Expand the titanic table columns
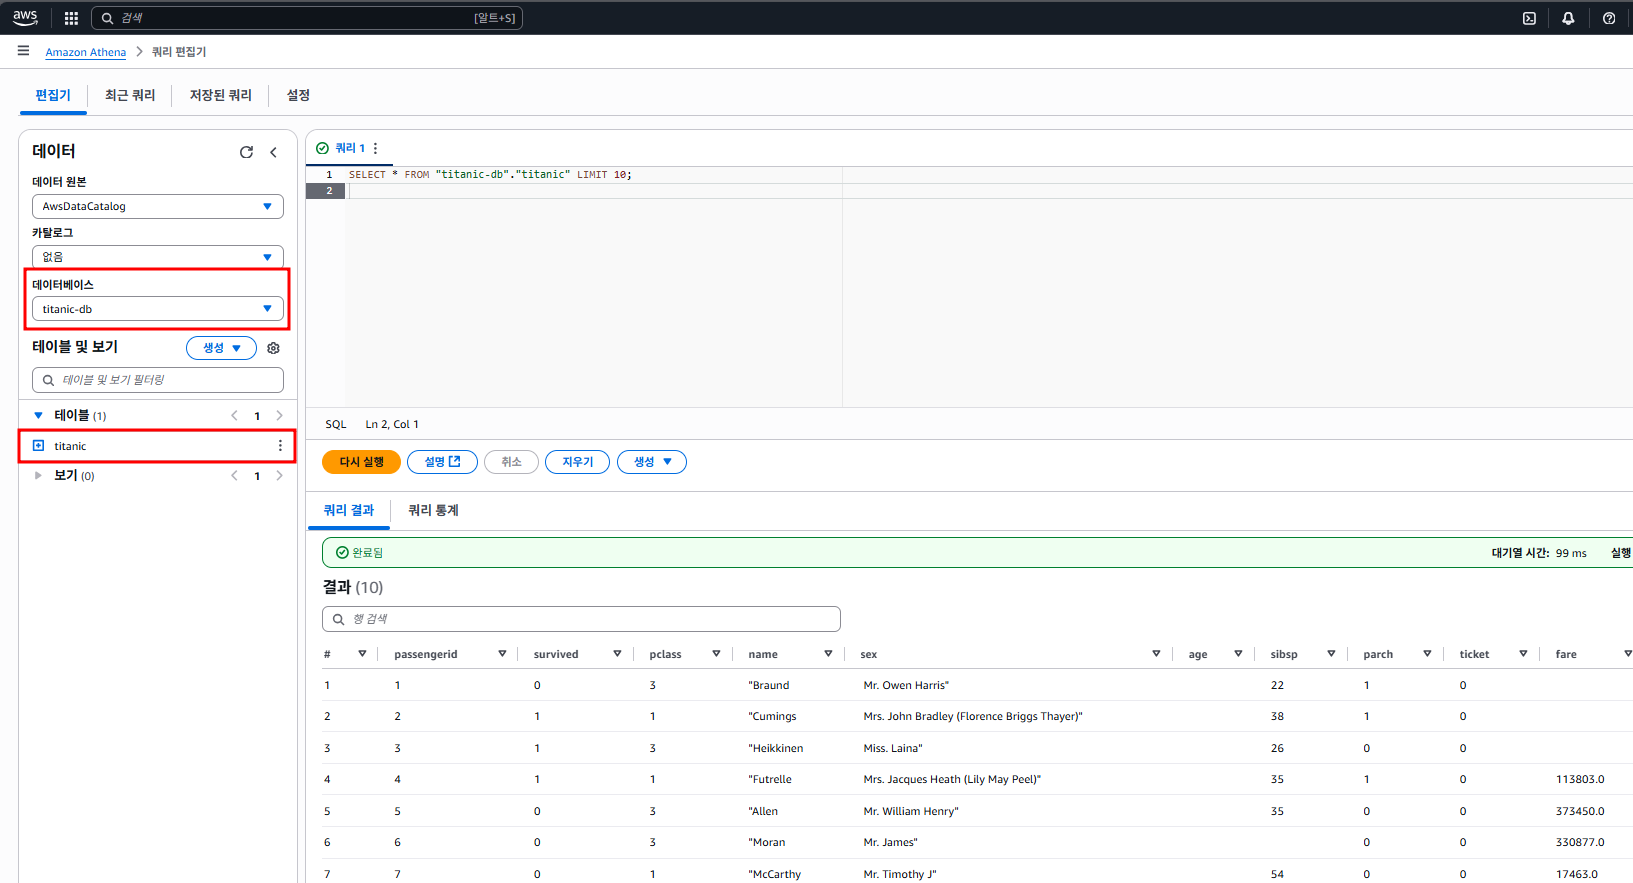This screenshot has width=1633, height=883. 38,446
